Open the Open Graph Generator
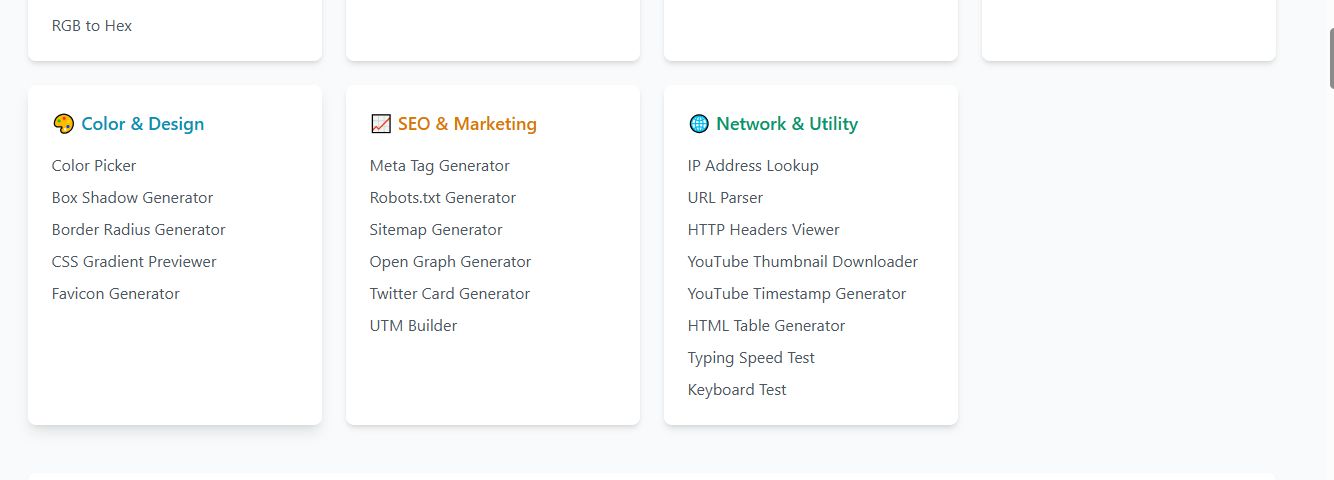1334x480 pixels. (x=450, y=262)
